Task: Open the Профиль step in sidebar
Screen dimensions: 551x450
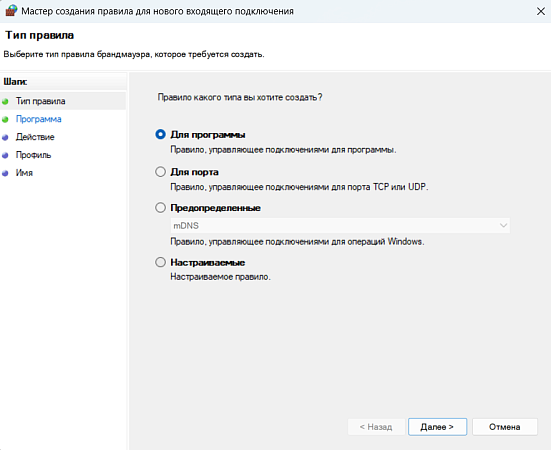Action: [x=33, y=155]
